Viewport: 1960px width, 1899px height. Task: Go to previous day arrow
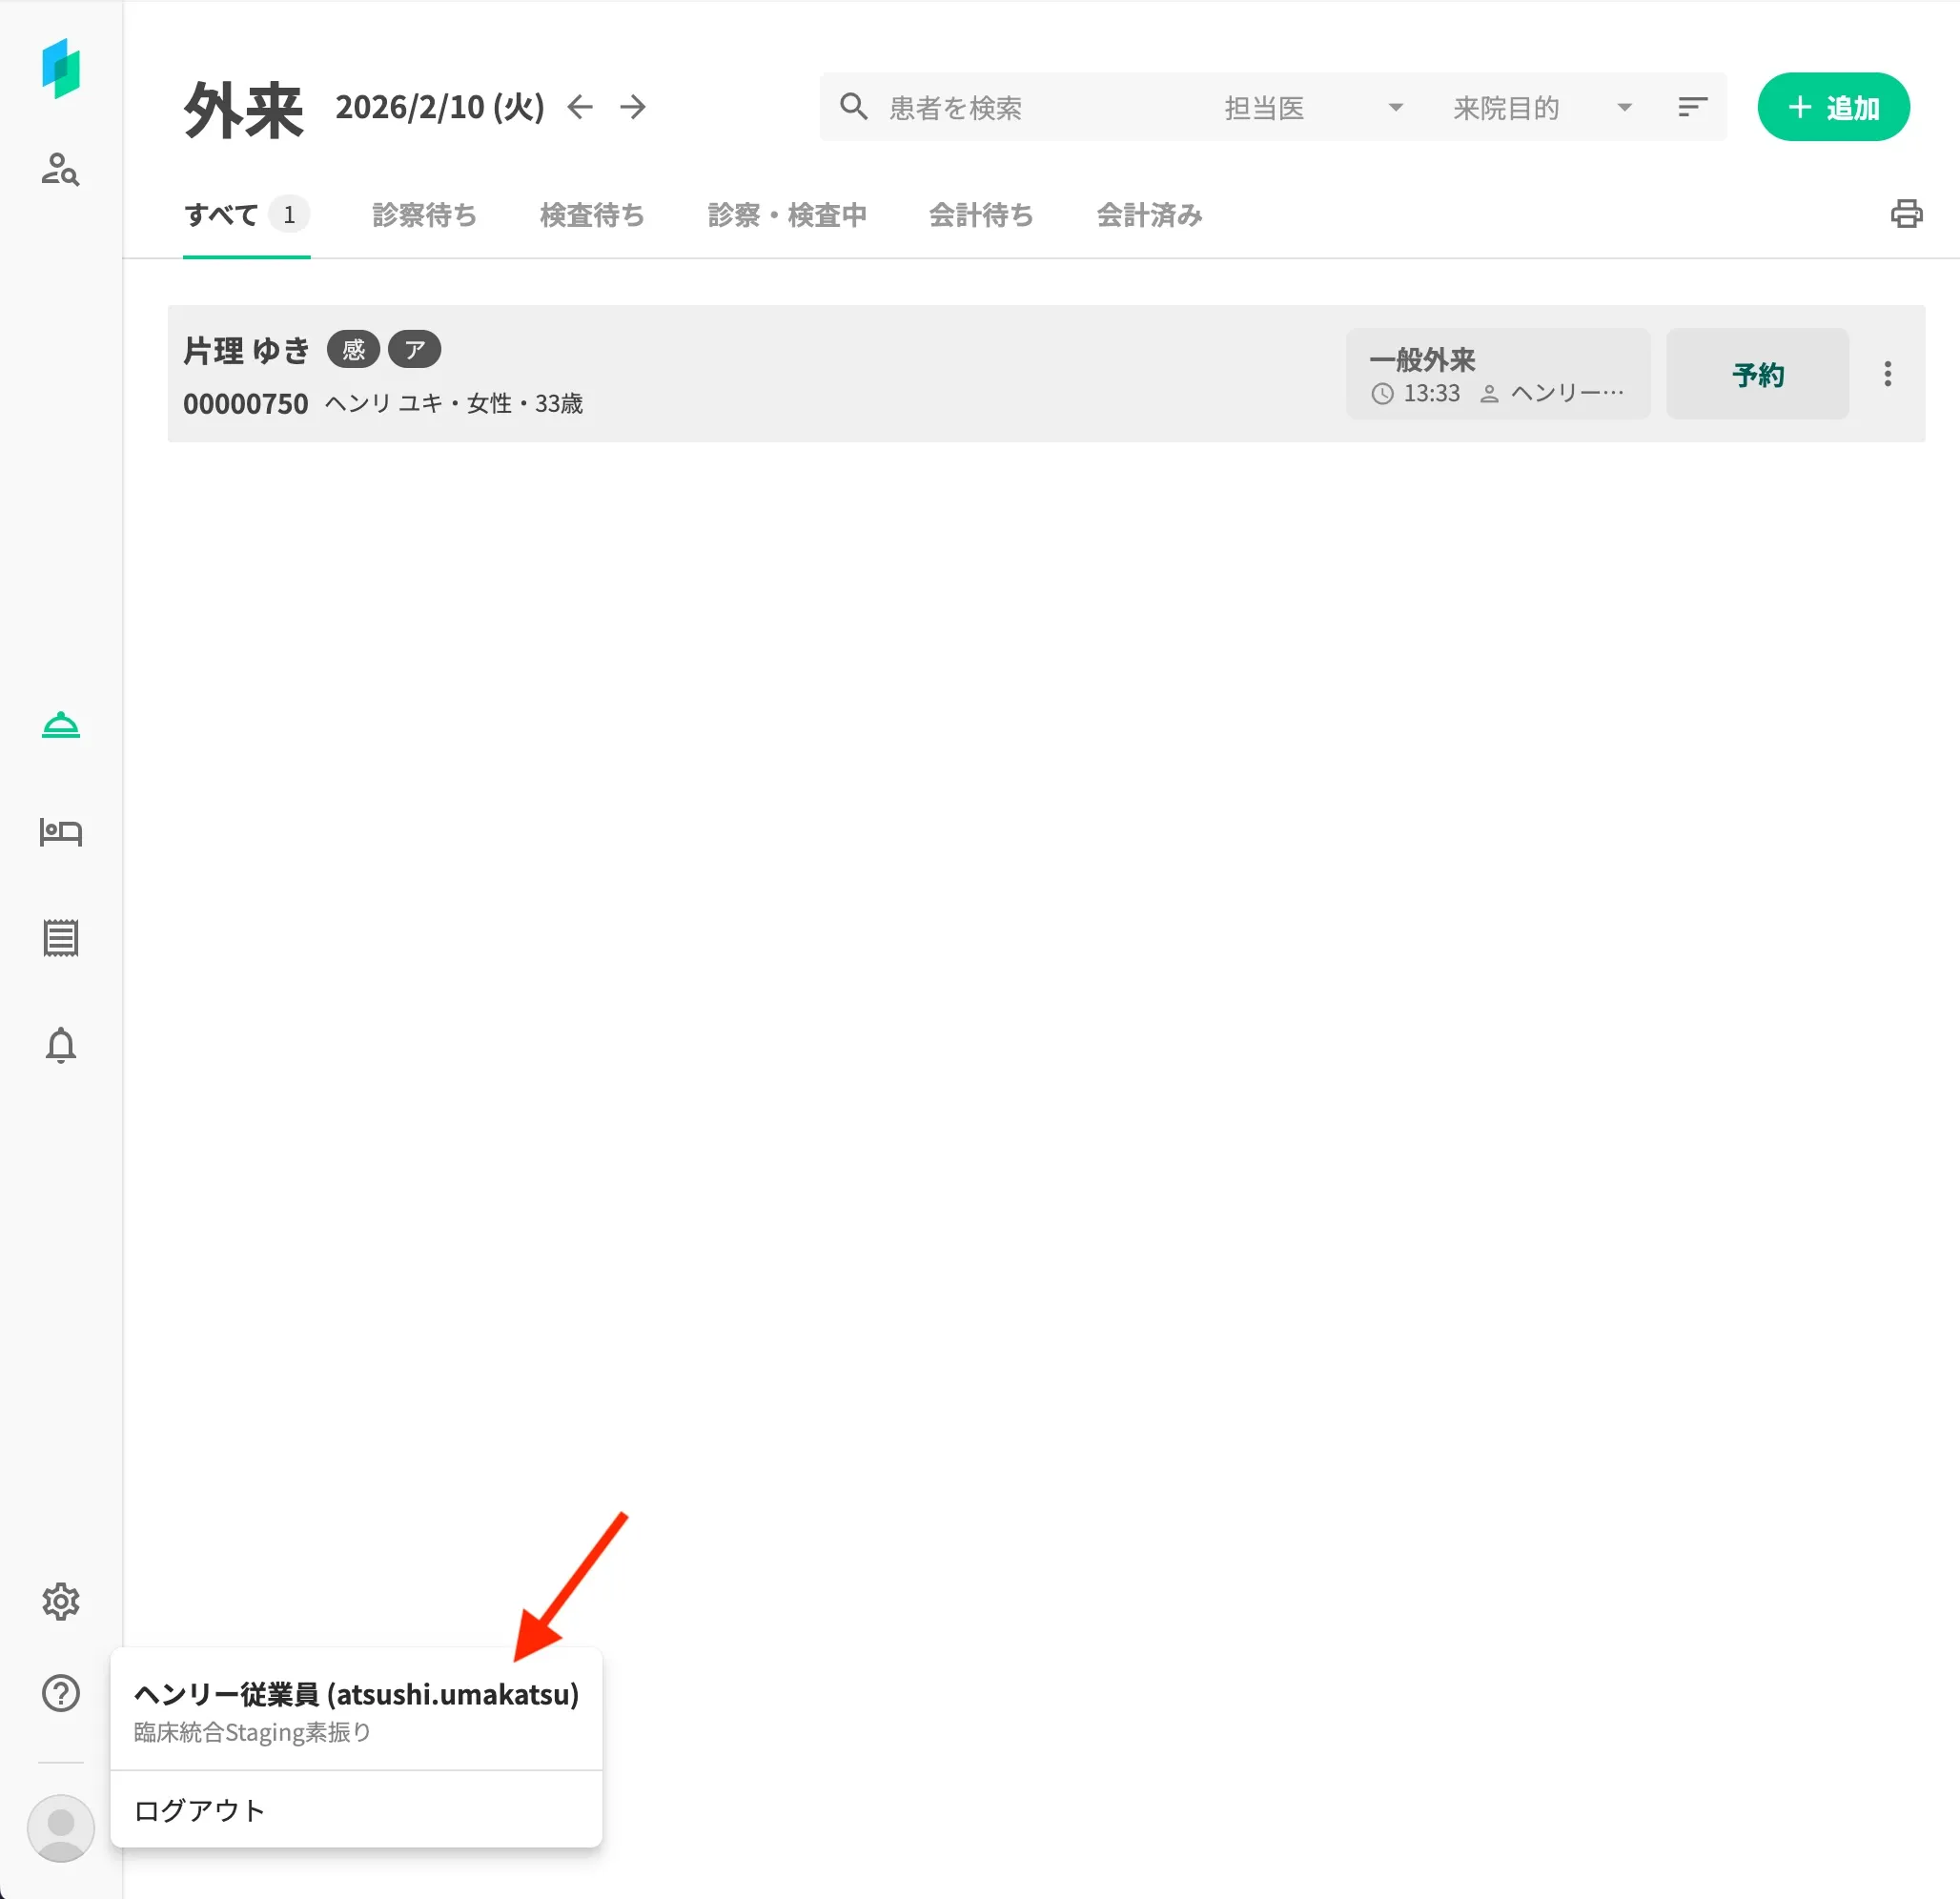tap(580, 107)
